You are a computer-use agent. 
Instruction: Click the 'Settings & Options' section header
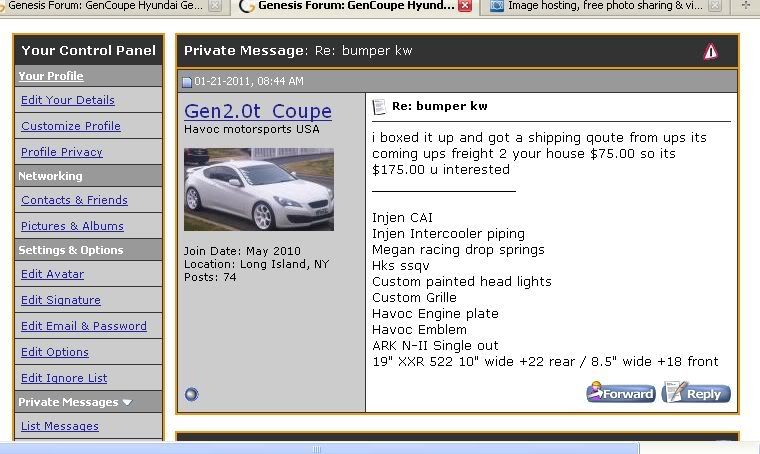point(71,250)
